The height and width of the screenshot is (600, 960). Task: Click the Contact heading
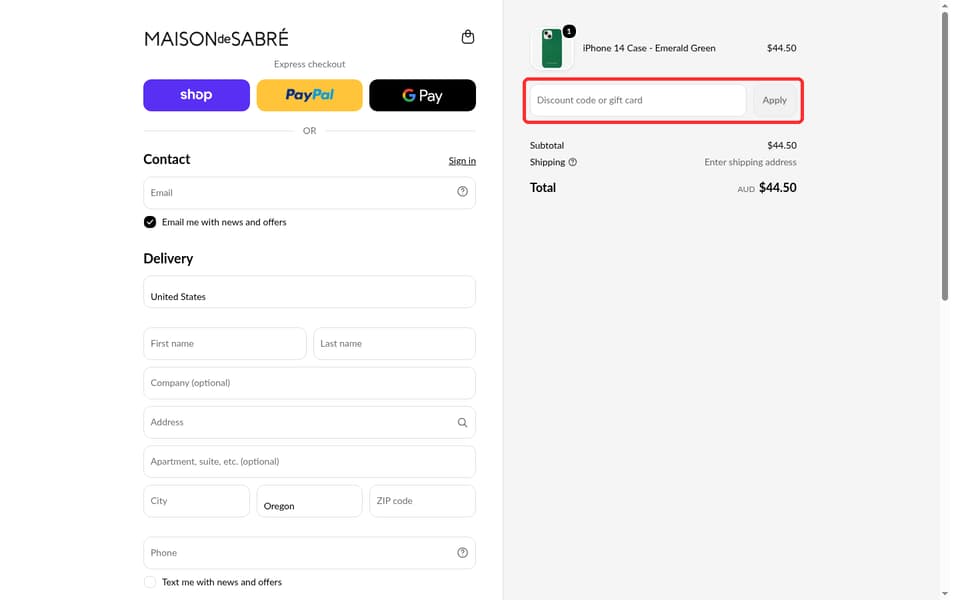[167, 159]
